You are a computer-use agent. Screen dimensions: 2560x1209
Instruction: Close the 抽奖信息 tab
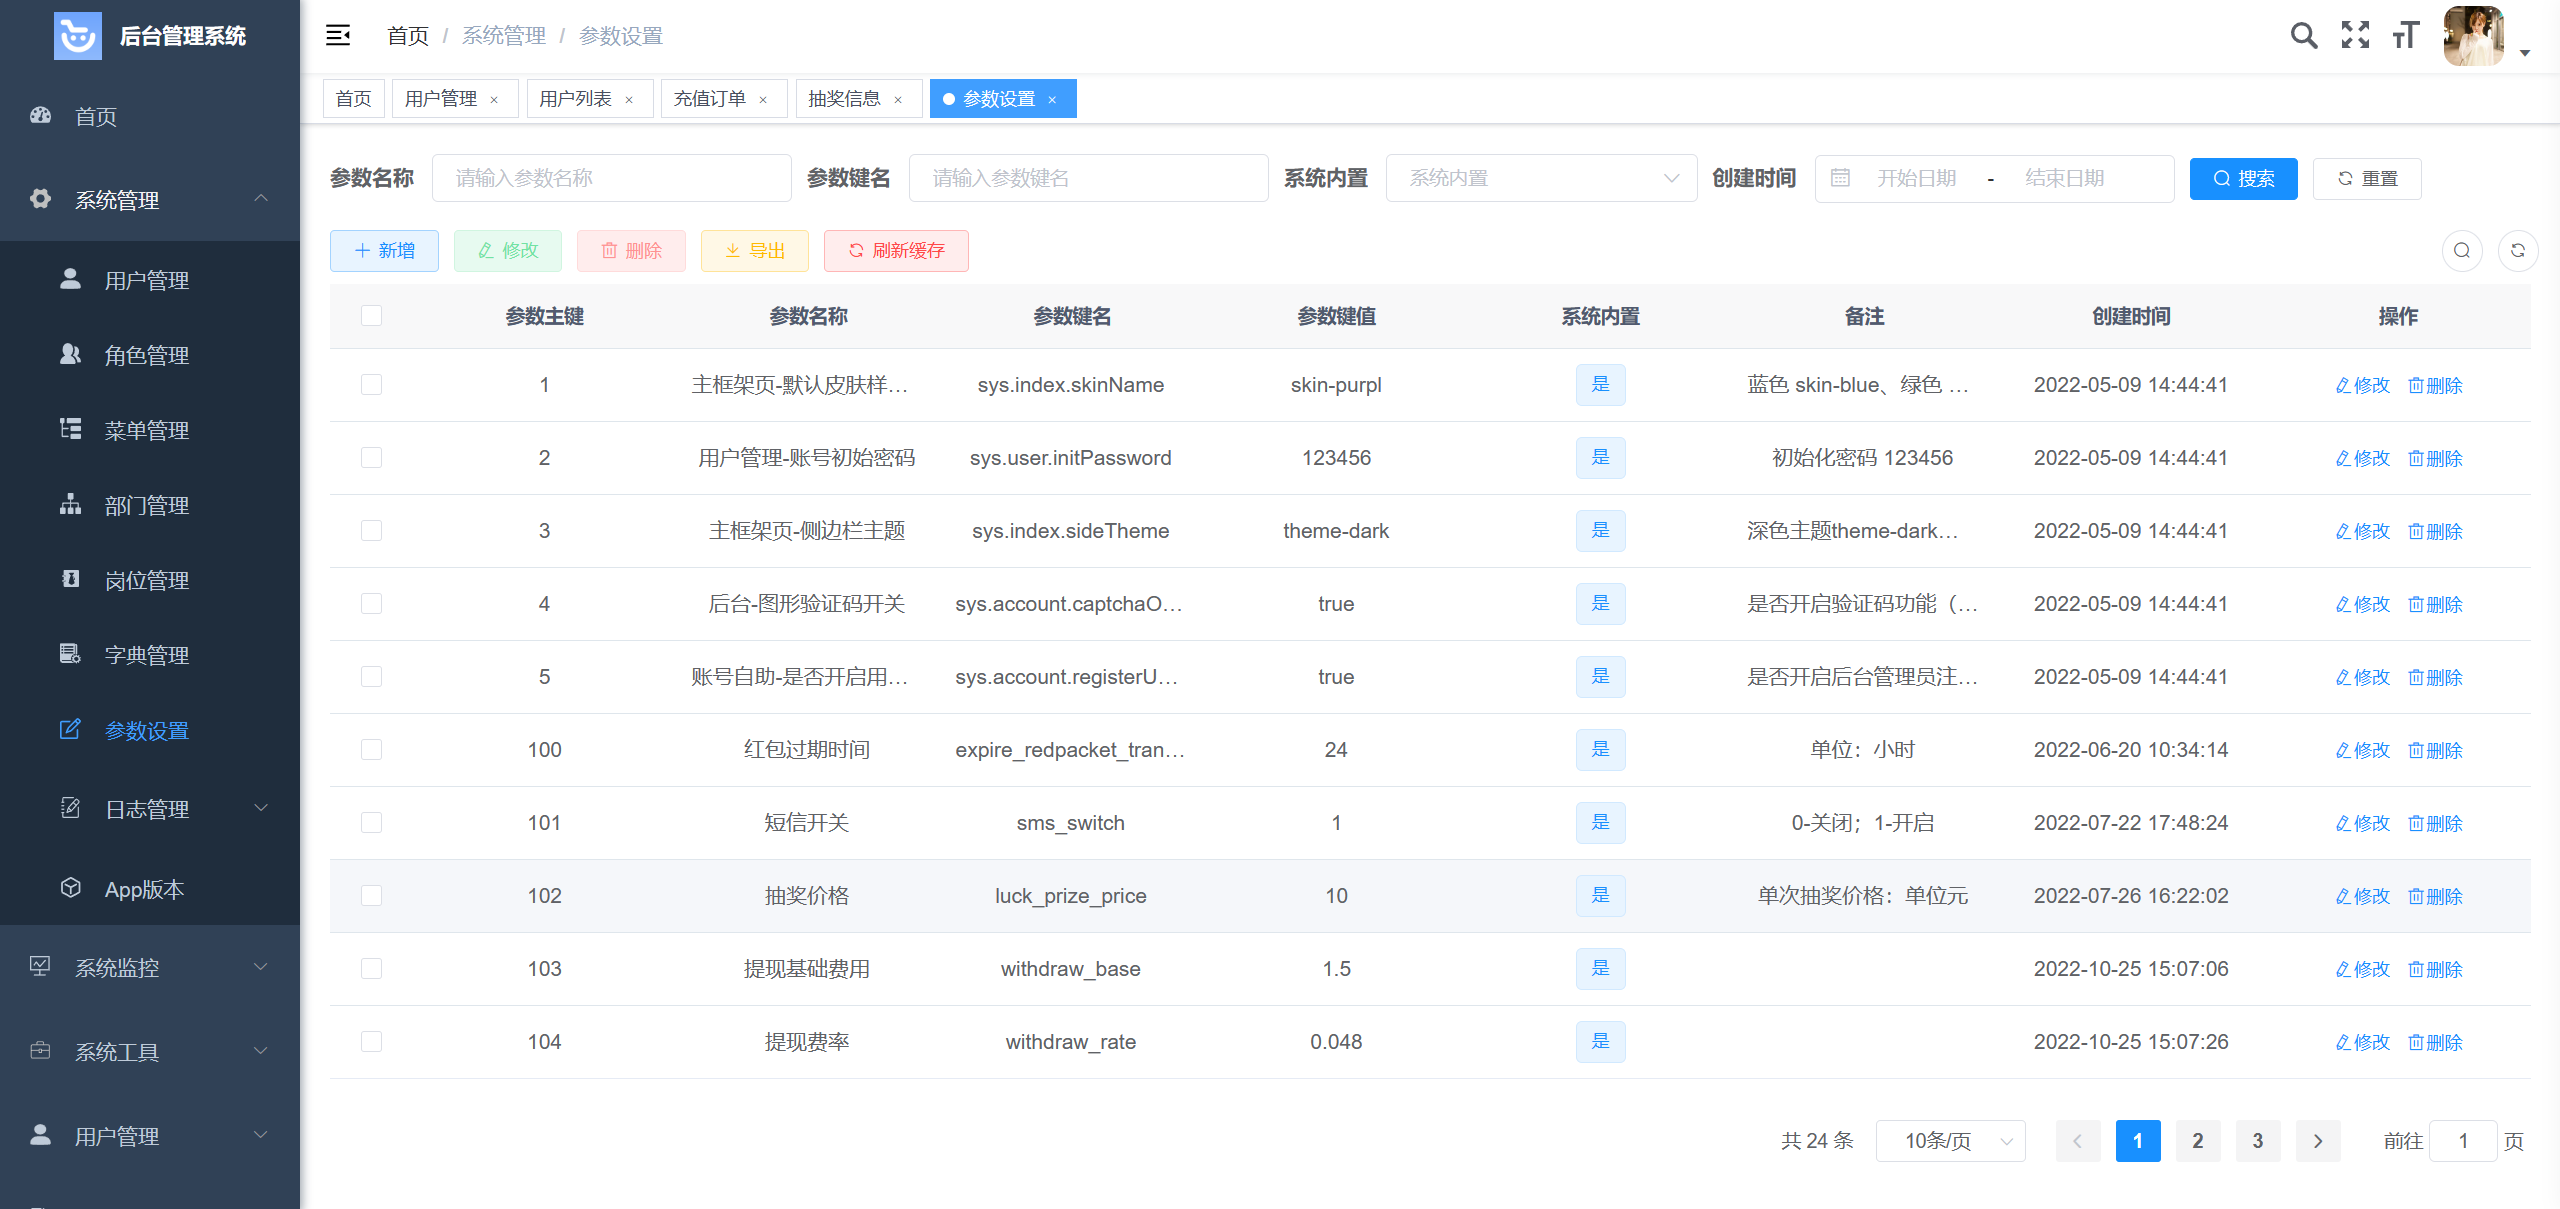[898, 100]
